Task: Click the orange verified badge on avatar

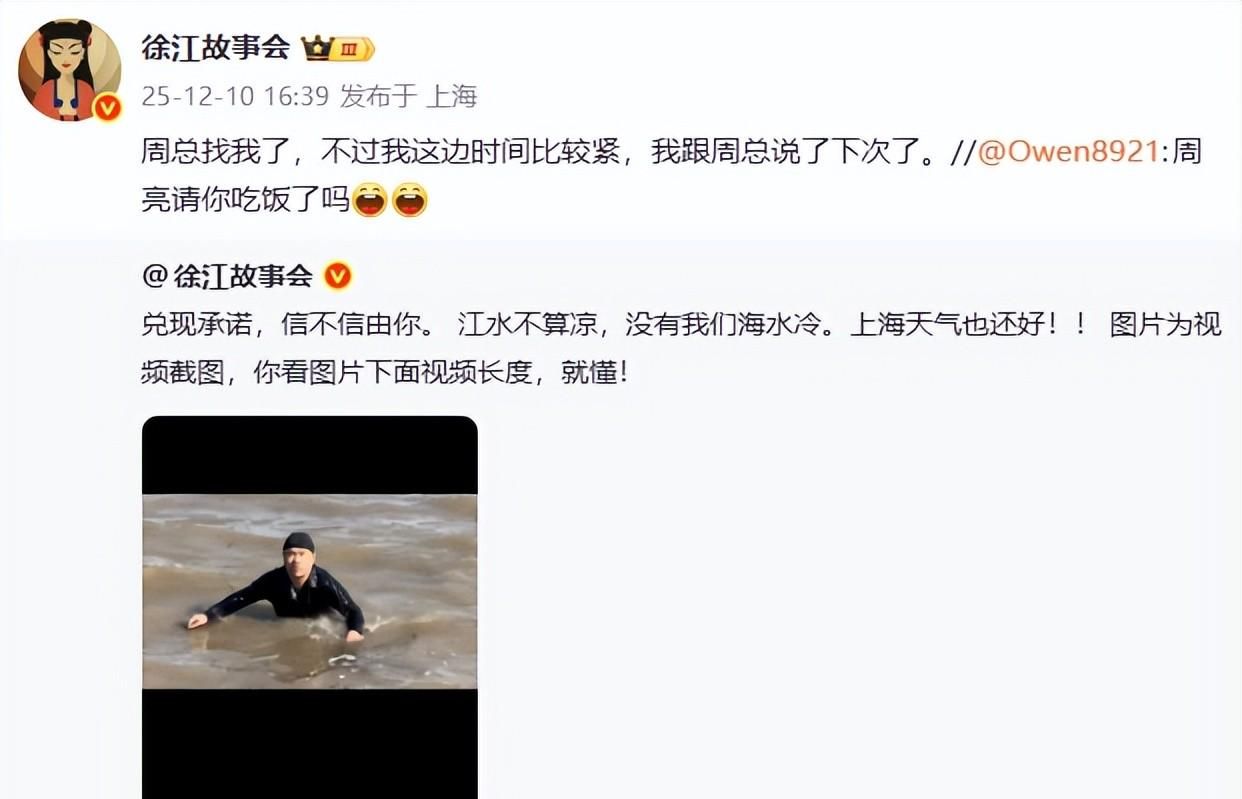Action: tap(107, 107)
